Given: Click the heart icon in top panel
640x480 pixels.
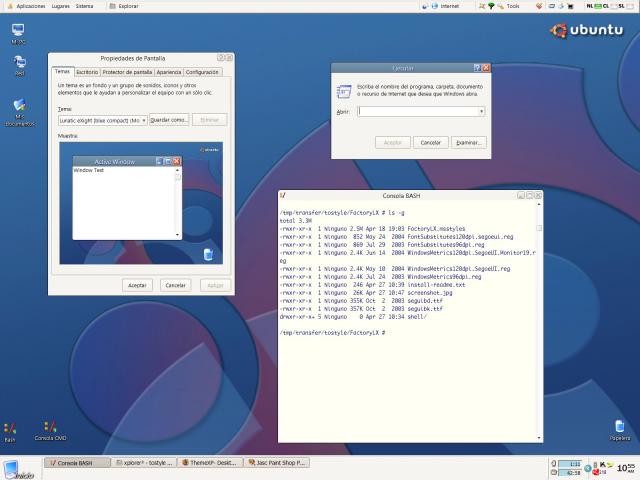Looking at the screenshot, I should coord(539,6).
